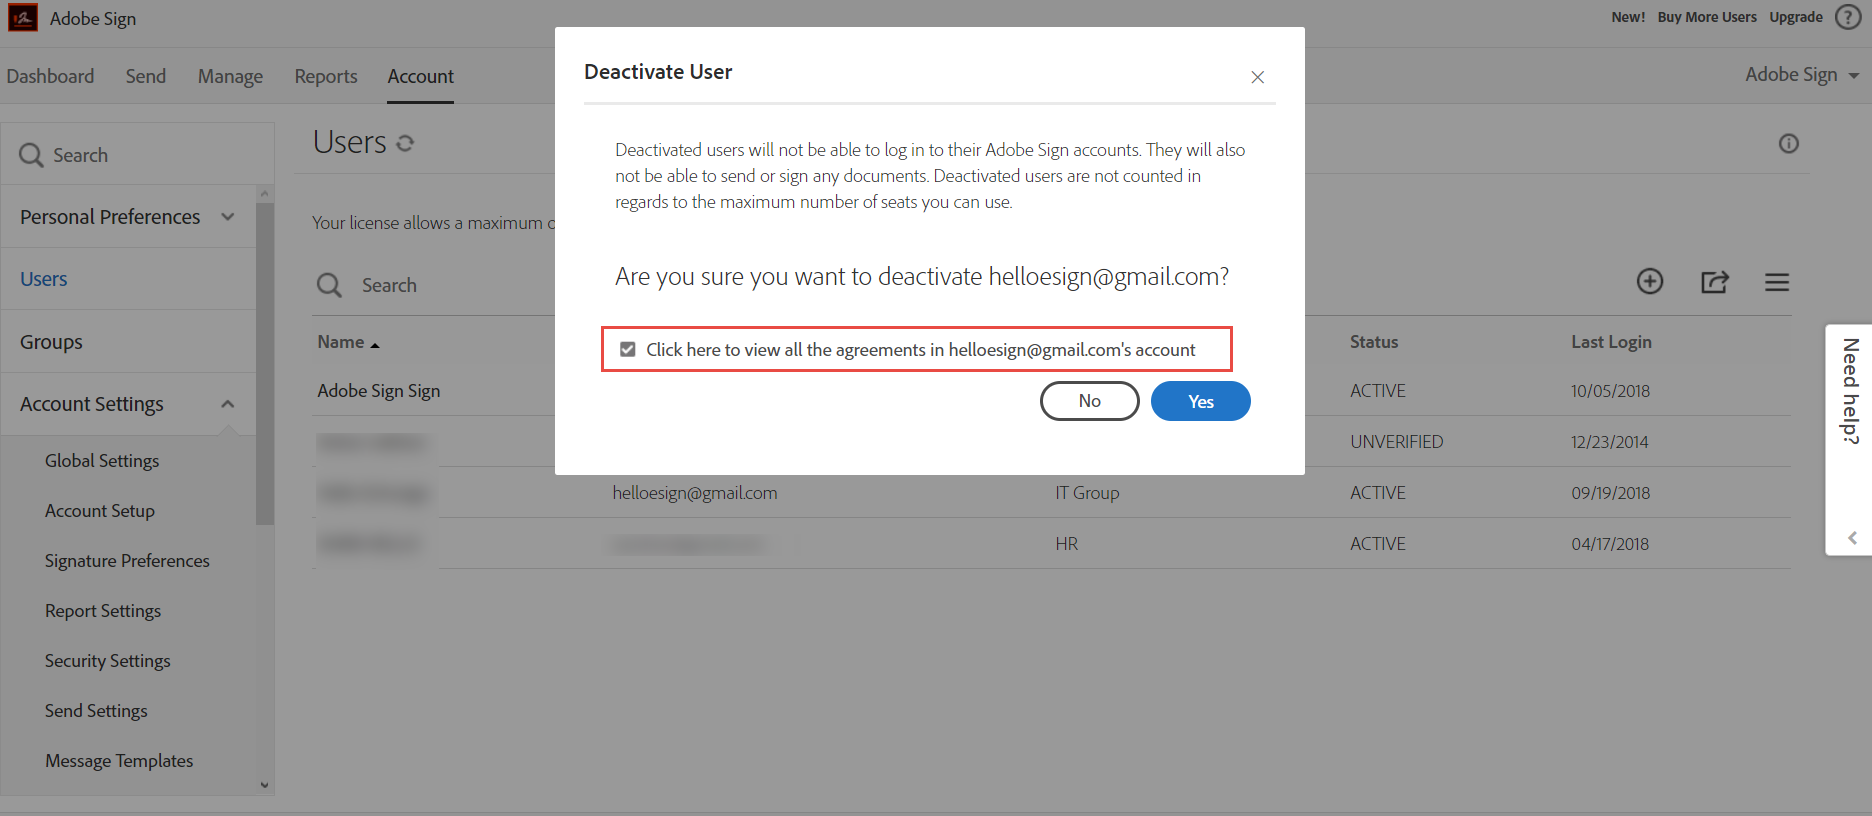1872x816 pixels.
Task: Click the info circle icon
Action: click(1789, 144)
